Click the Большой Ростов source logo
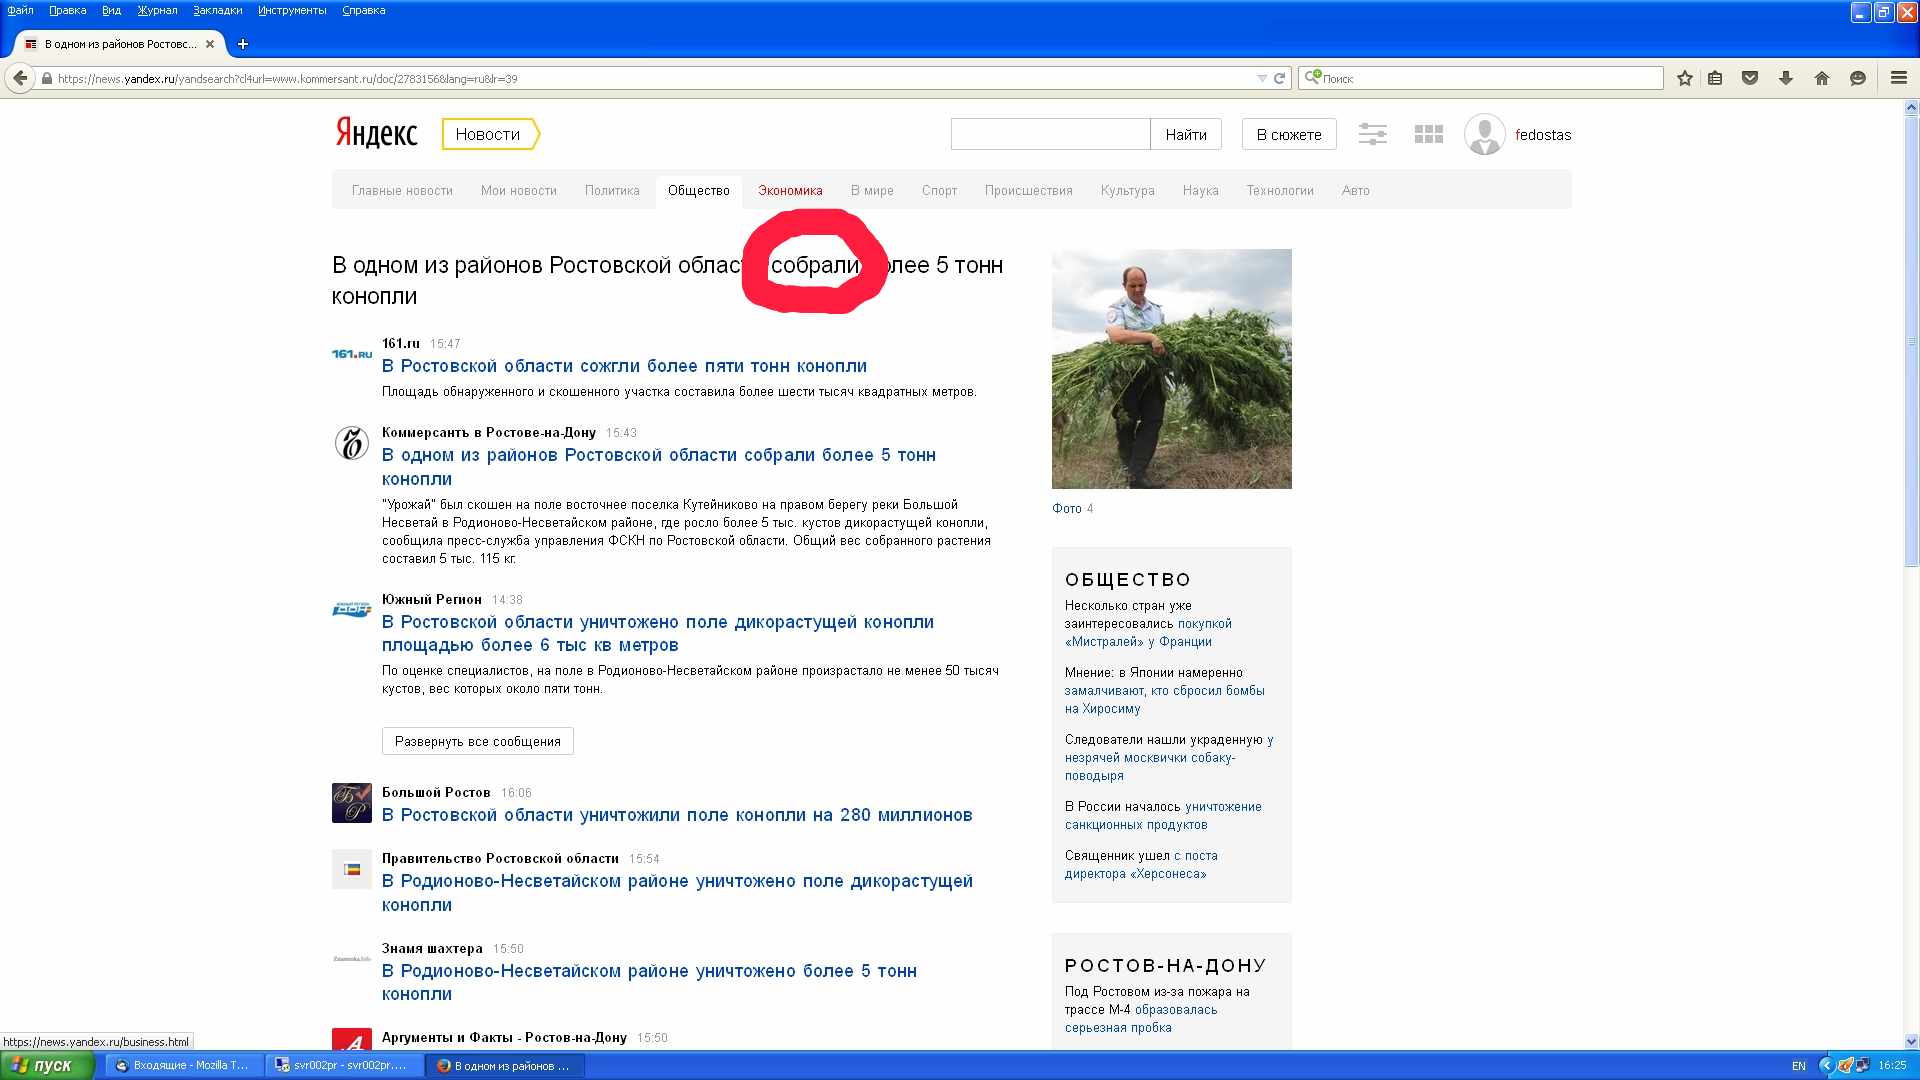This screenshot has width=1920, height=1080. (x=352, y=803)
